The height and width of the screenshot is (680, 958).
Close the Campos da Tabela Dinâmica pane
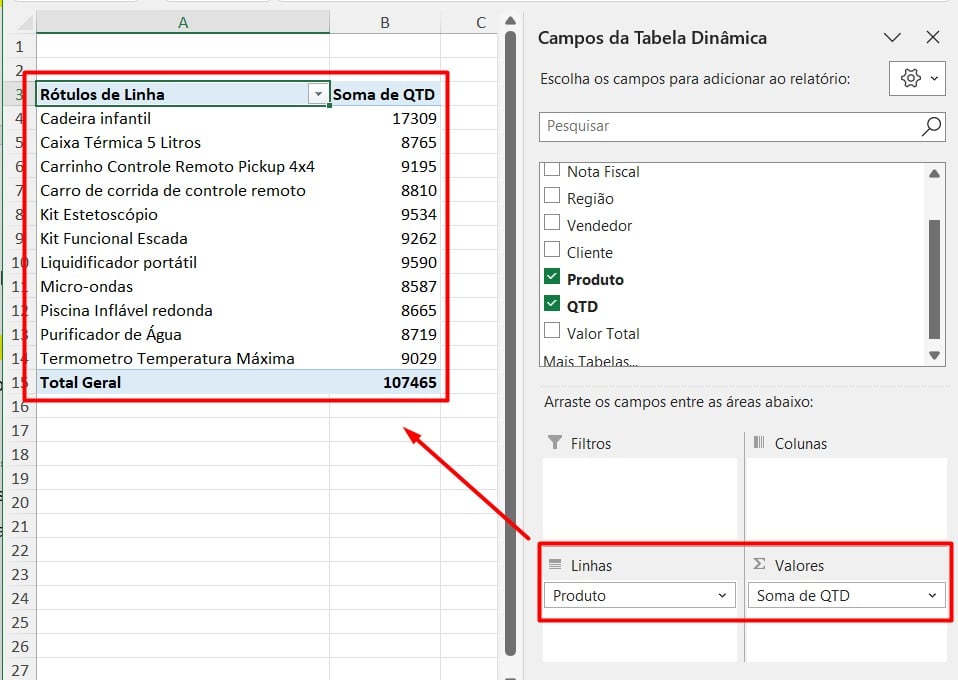tap(932, 38)
